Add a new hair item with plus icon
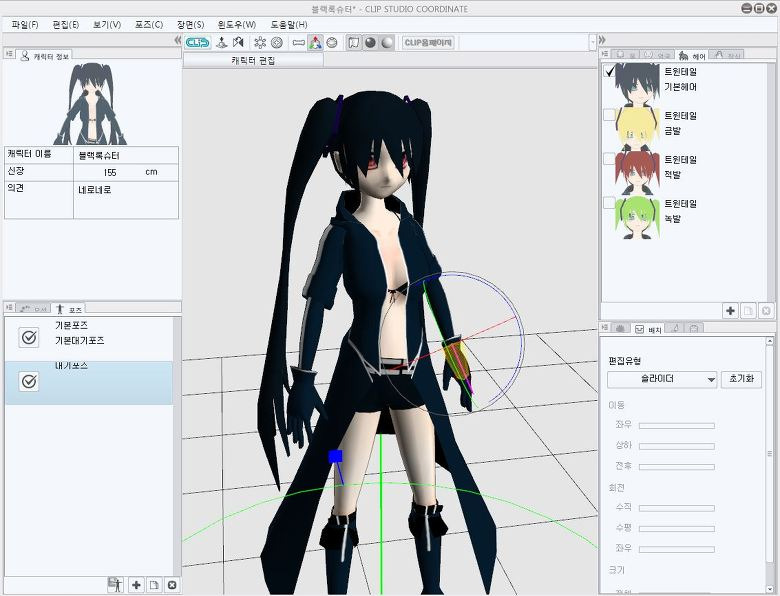The width and height of the screenshot is (780, 596). pos(730,311)
